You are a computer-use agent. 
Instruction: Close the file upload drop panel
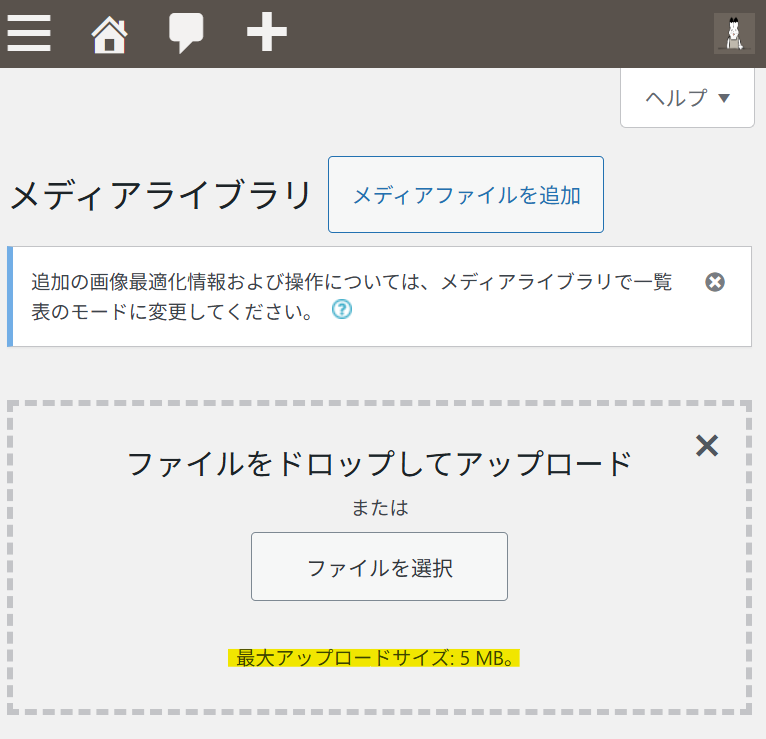point(707,446)
